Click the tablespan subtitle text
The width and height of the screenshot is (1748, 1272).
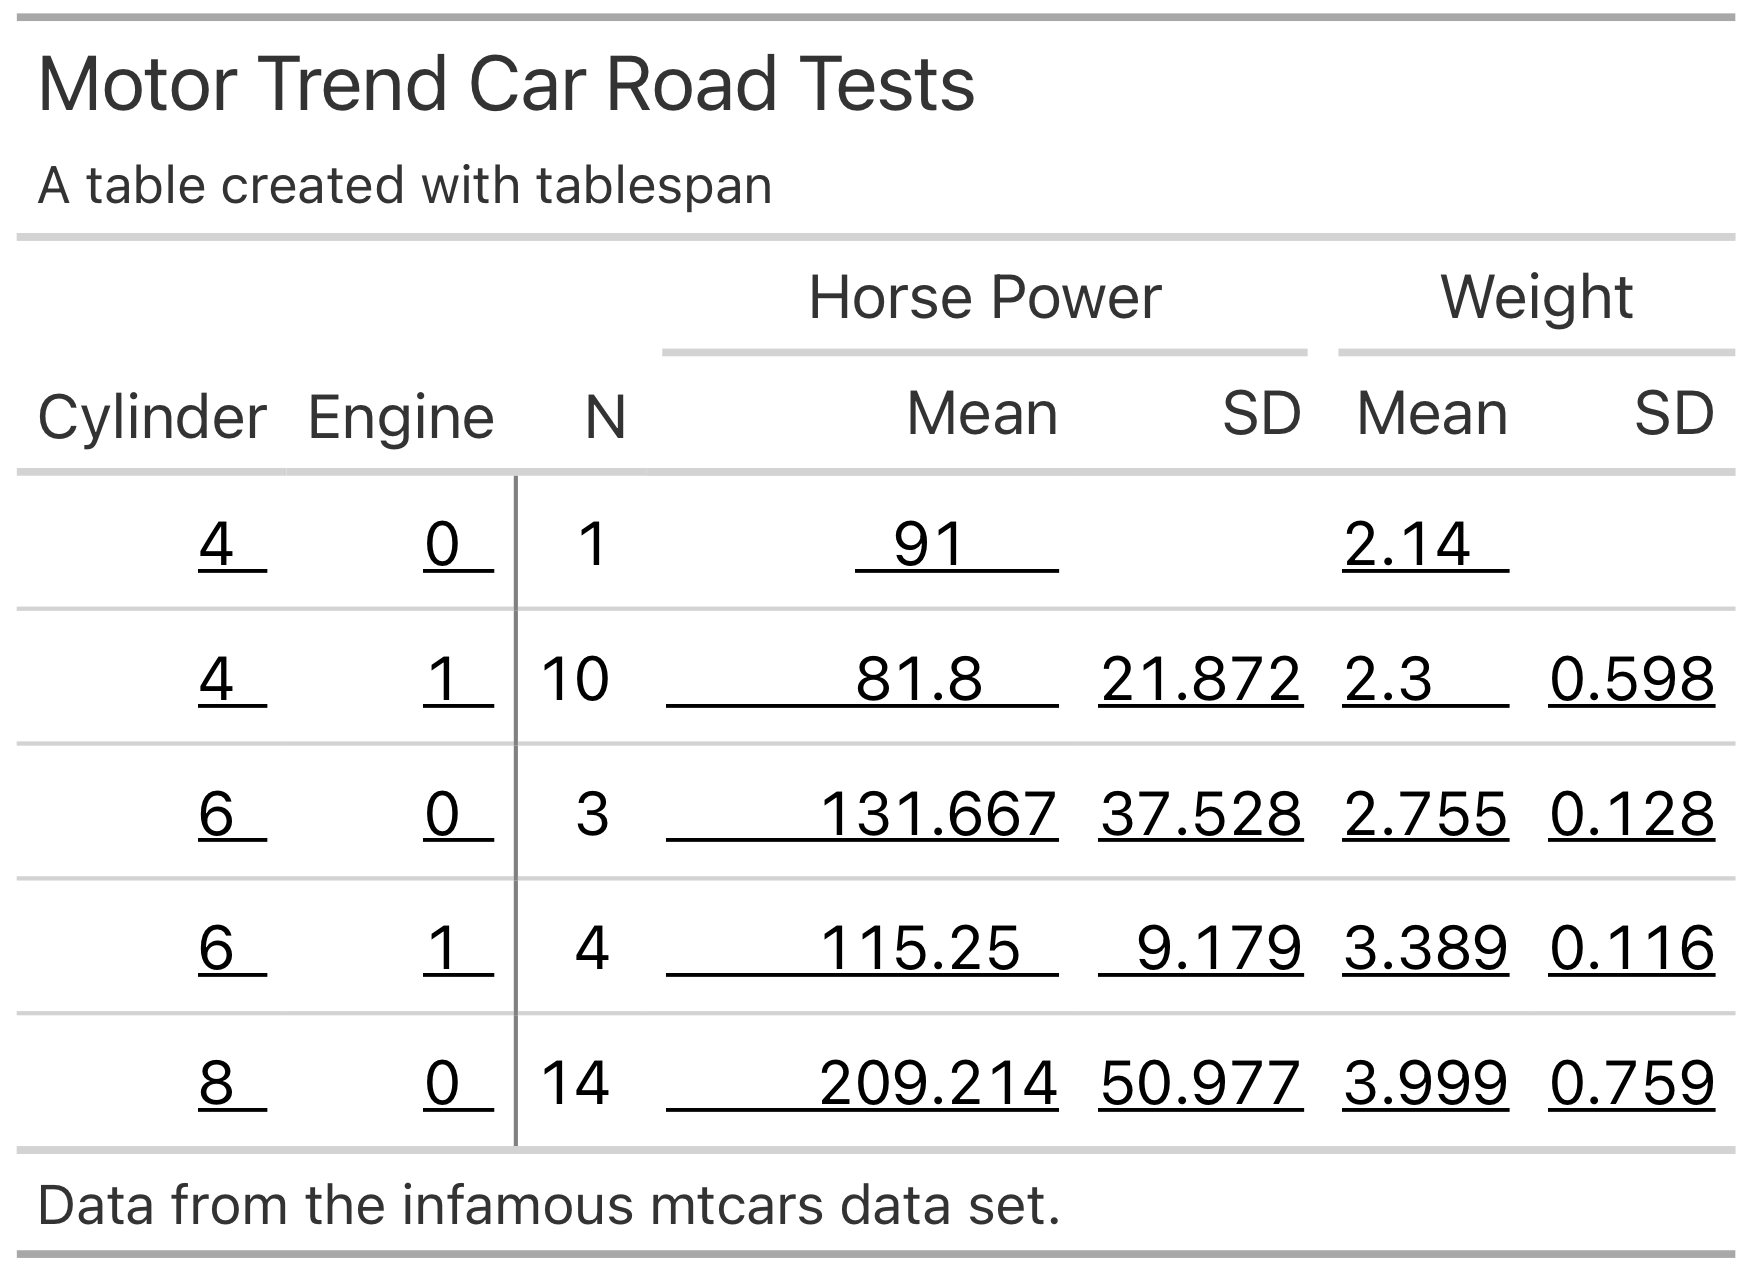(x=405, y=186)
